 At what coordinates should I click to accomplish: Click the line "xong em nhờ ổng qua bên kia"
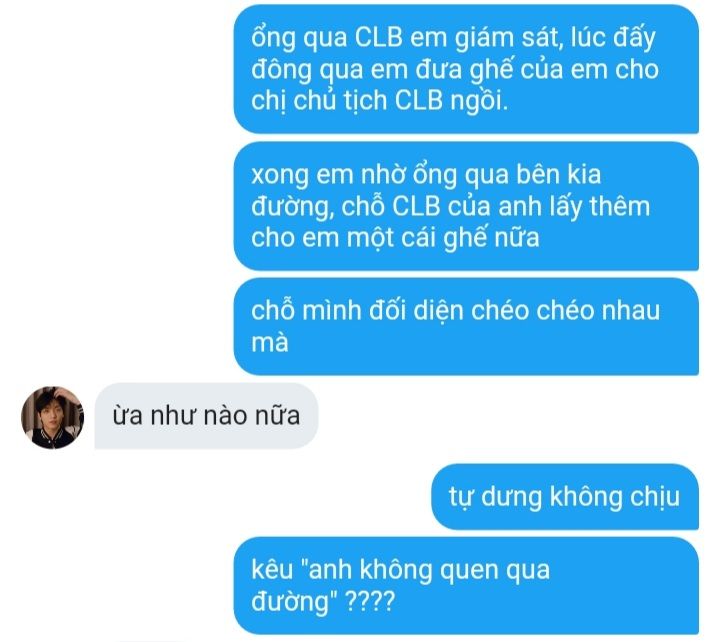coord(426,175)
